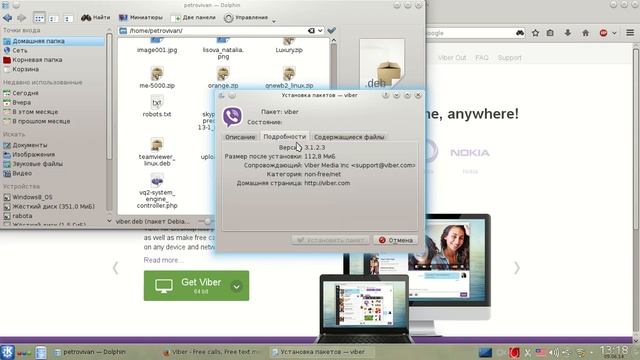Select the image001.jpg file
Viewport: 640px width, 360px height.
[x=157, y=46]
